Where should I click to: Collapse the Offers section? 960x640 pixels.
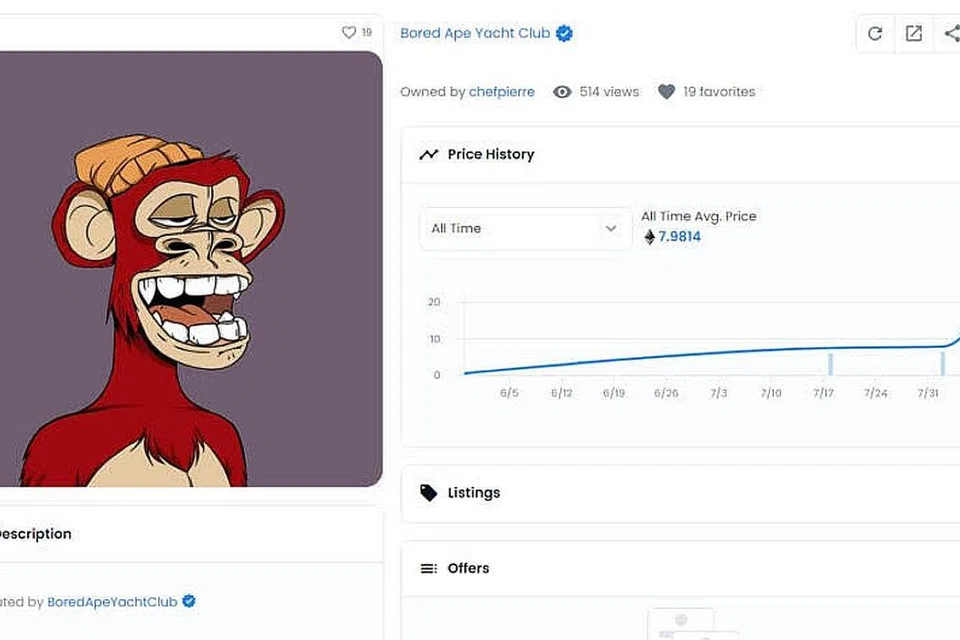(x=680, y=568)
